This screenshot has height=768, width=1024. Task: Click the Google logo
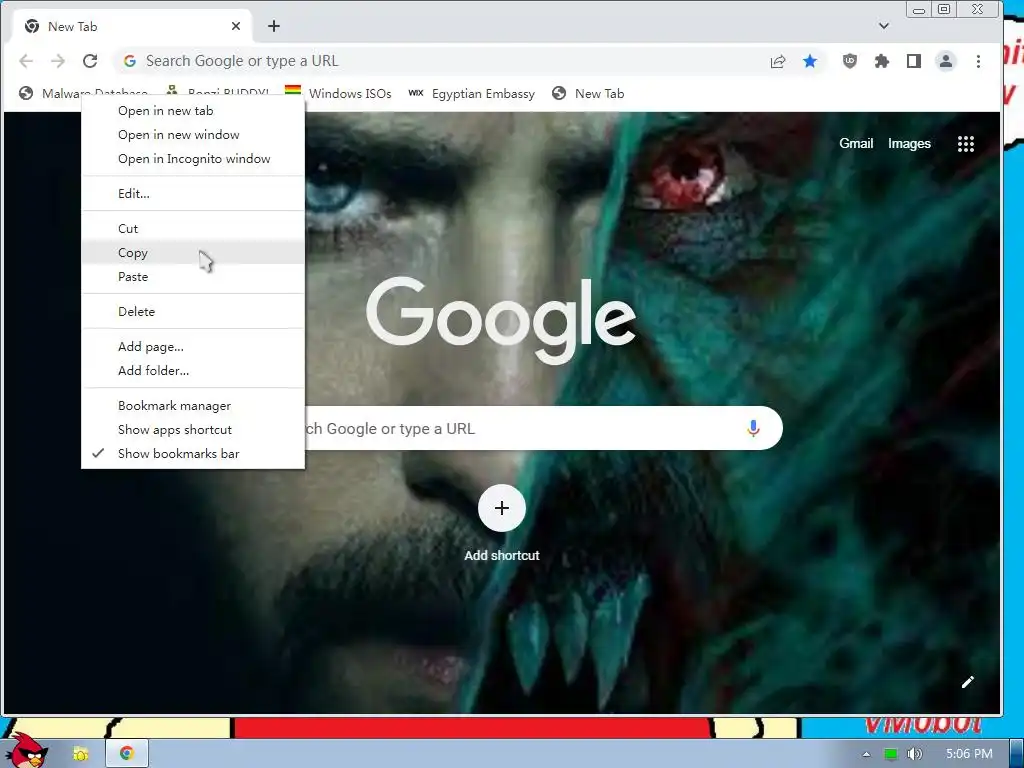point(501,319)
